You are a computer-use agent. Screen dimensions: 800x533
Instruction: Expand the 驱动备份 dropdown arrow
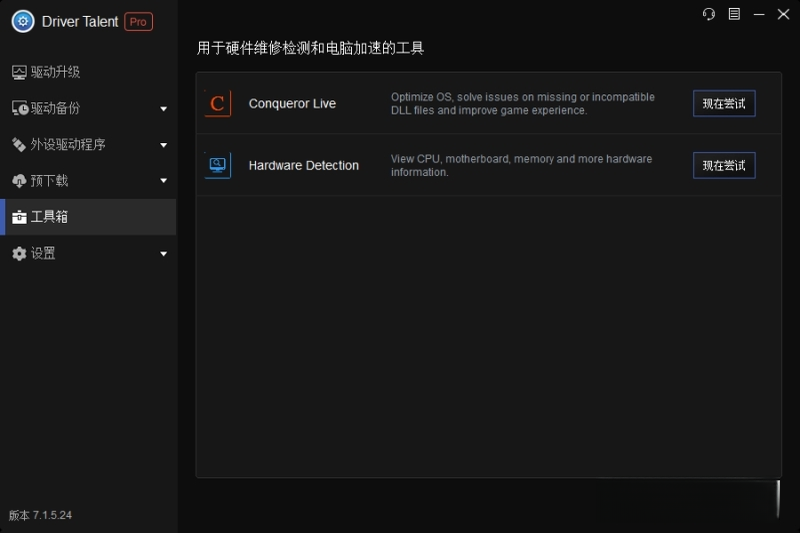click(163, 109)
